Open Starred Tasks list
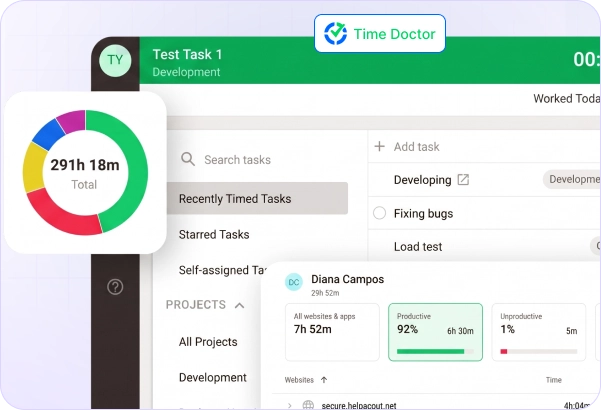Viewport: 601px width, 410px height. [x=214, y=234]
